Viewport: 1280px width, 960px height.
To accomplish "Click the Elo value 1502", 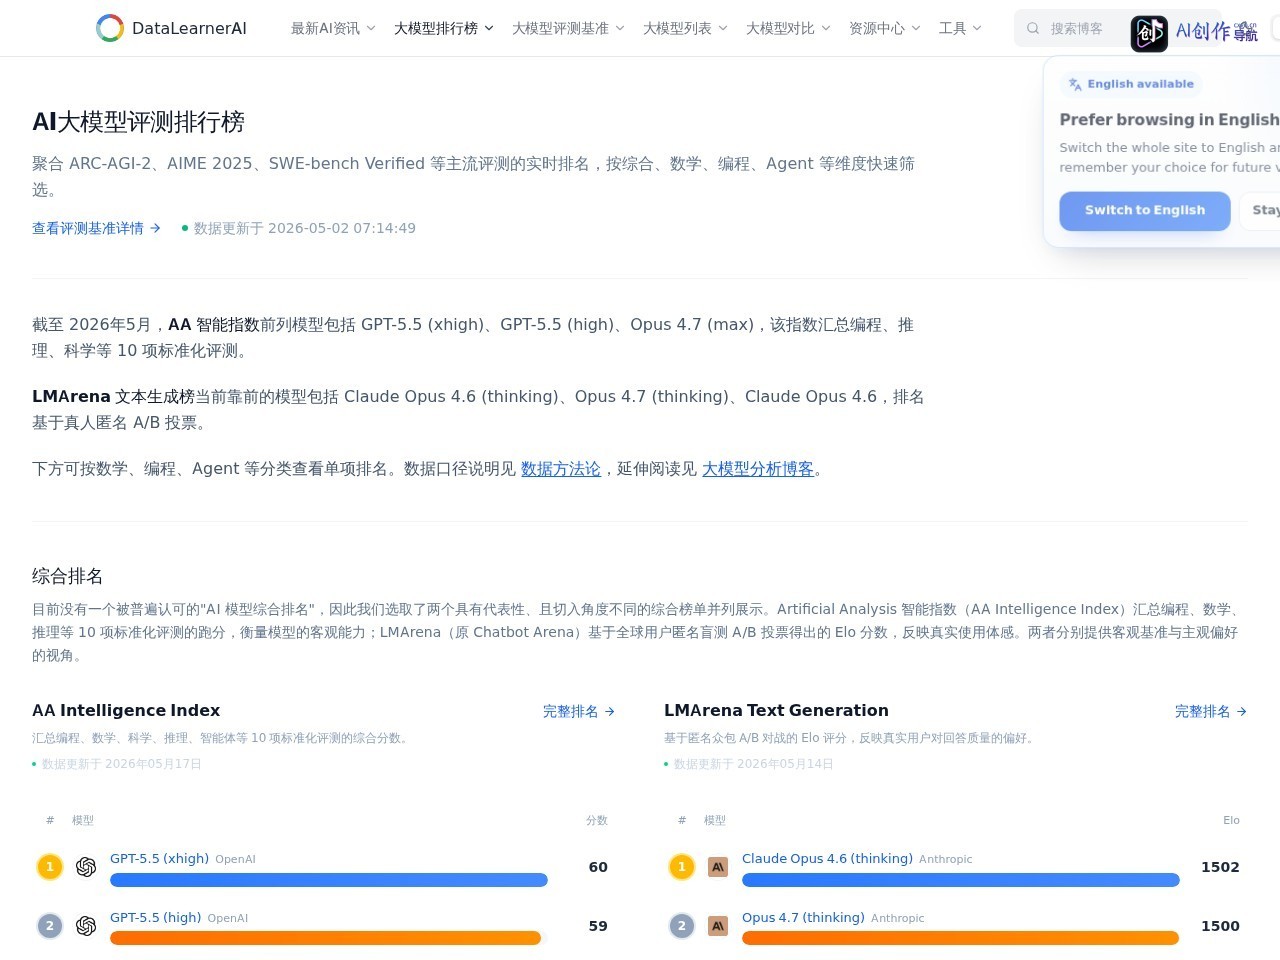I will point(1220,867).
